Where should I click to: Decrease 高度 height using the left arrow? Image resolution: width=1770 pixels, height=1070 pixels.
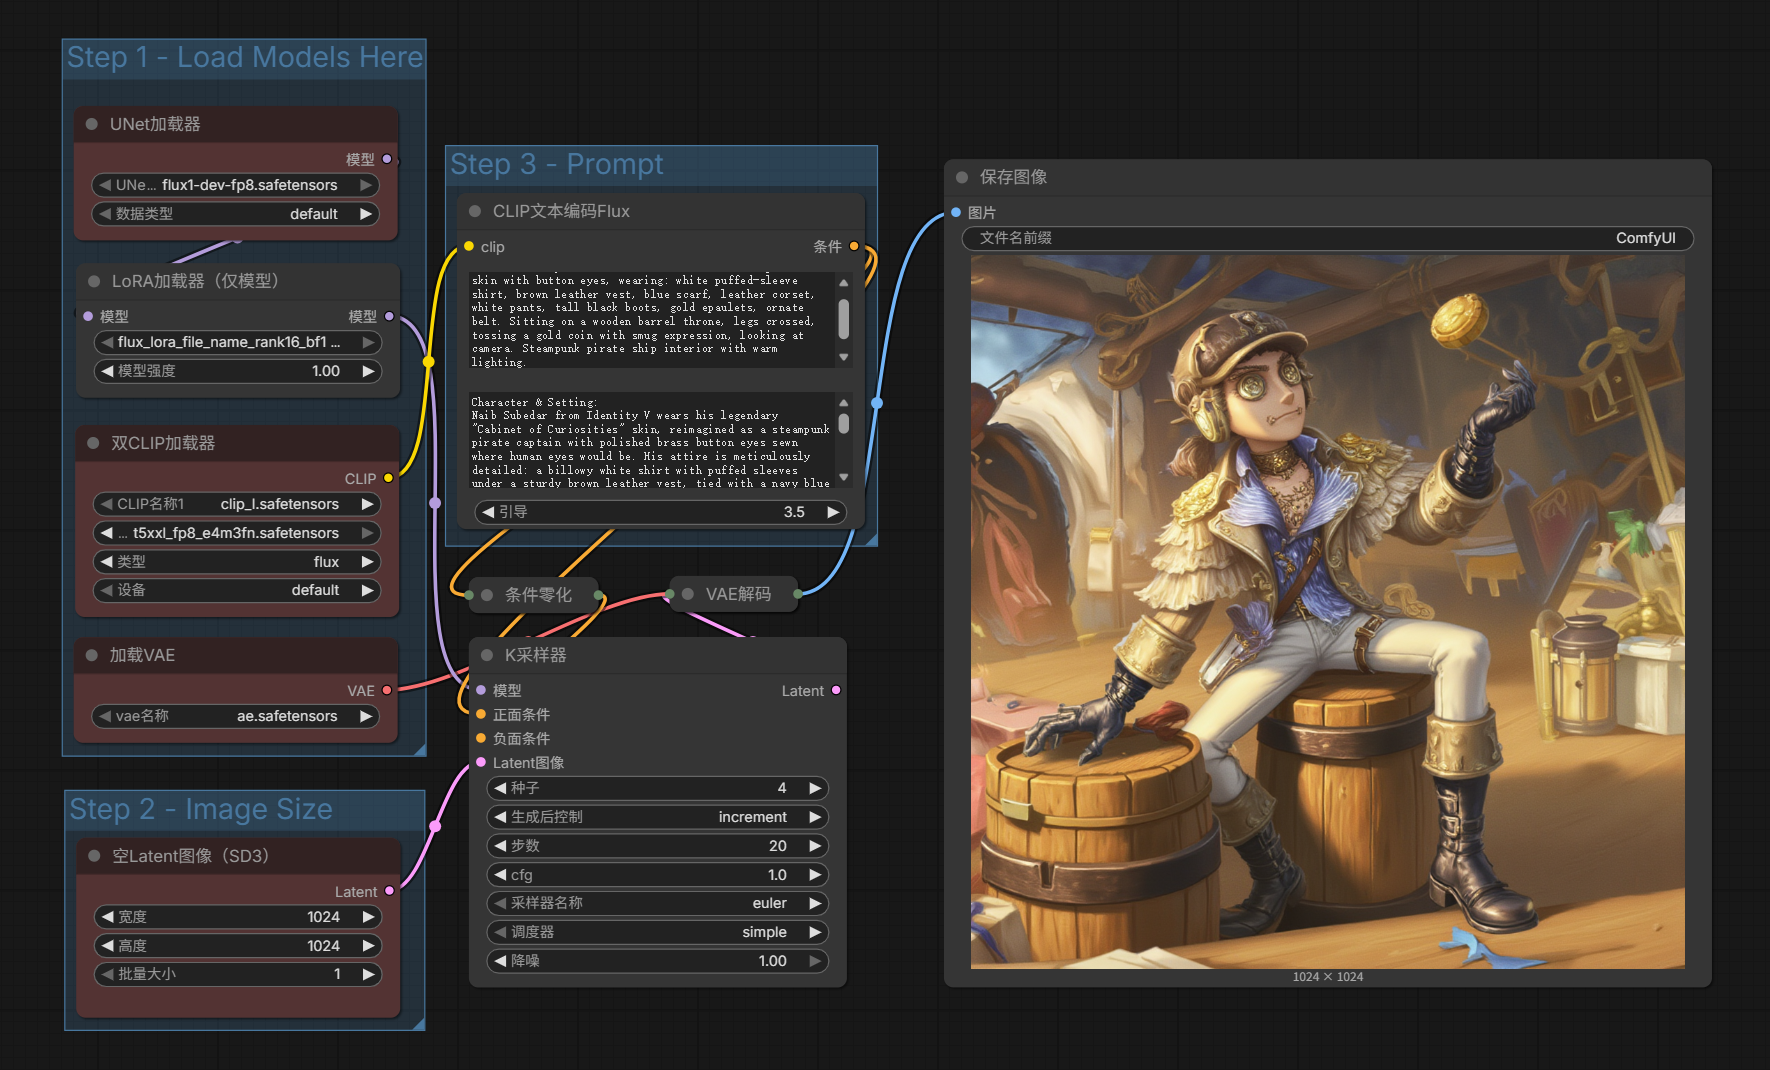[x=107, y=946]
